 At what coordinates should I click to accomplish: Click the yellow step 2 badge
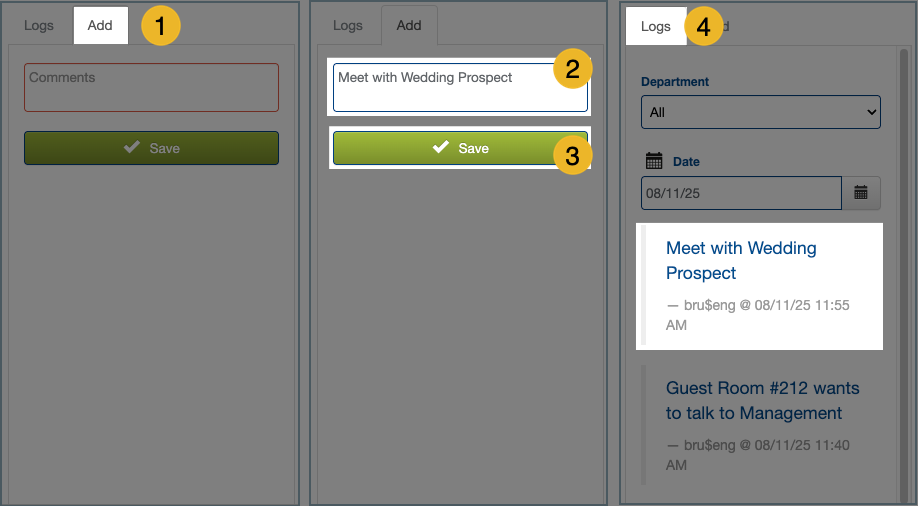[572, 70]
